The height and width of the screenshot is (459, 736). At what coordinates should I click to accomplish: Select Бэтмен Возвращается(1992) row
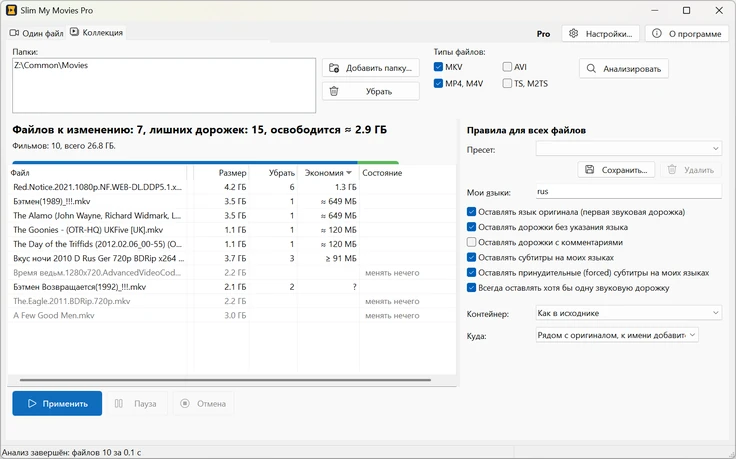(232, 287)
